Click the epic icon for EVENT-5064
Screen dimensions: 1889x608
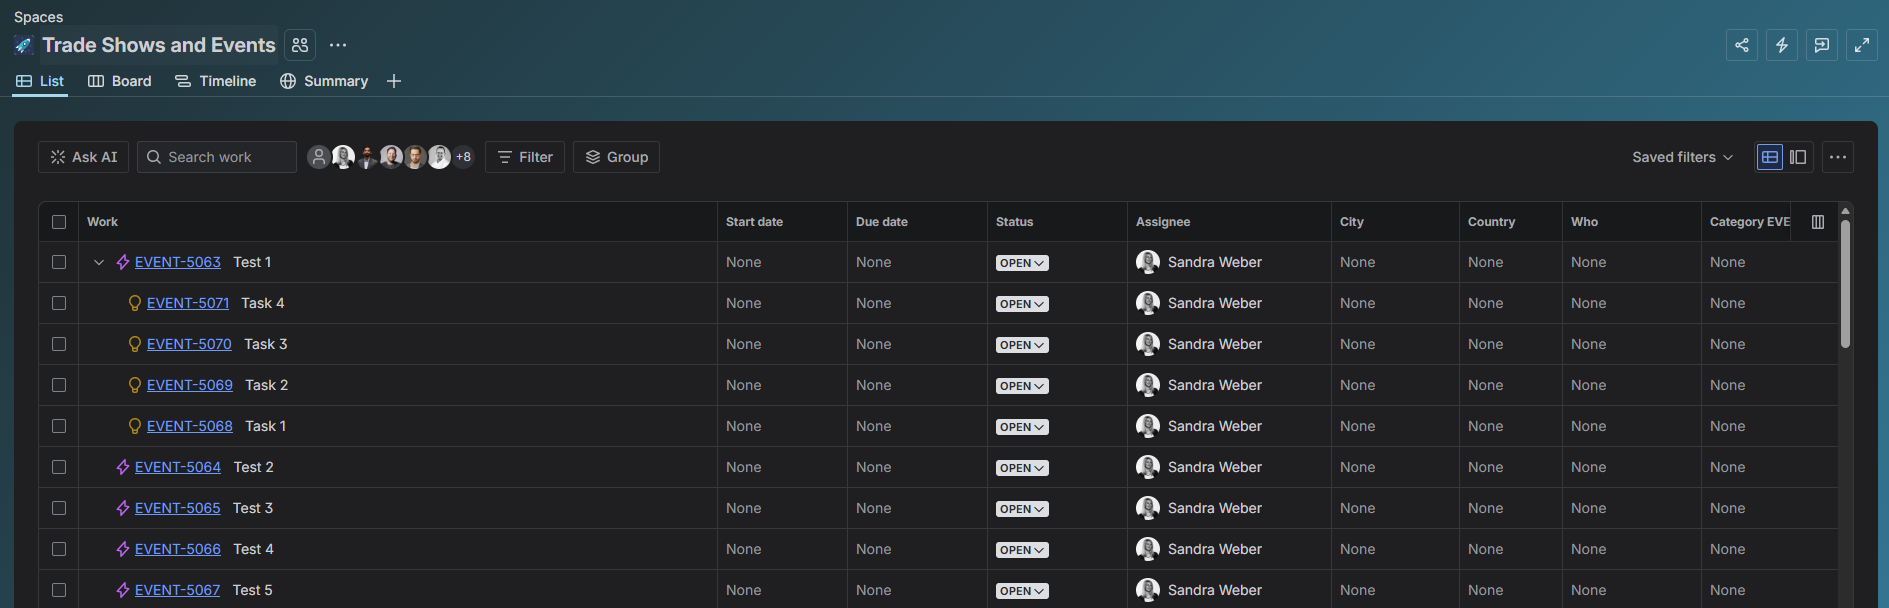pos(123,467)
